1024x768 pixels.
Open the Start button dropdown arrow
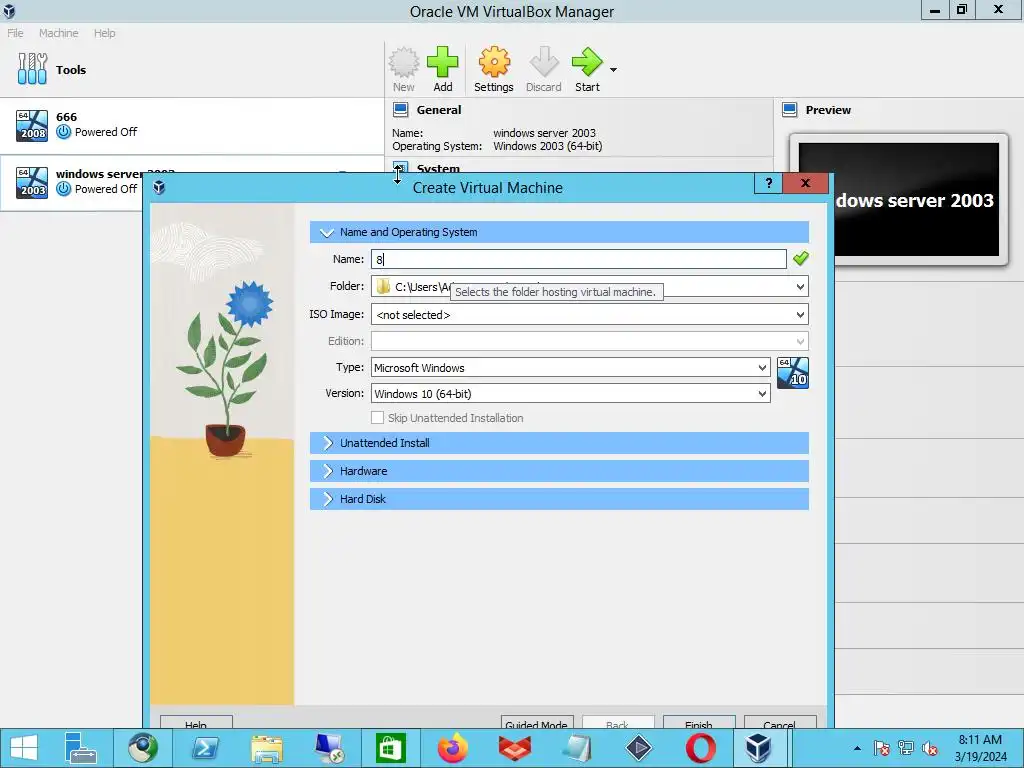(613, 70)
